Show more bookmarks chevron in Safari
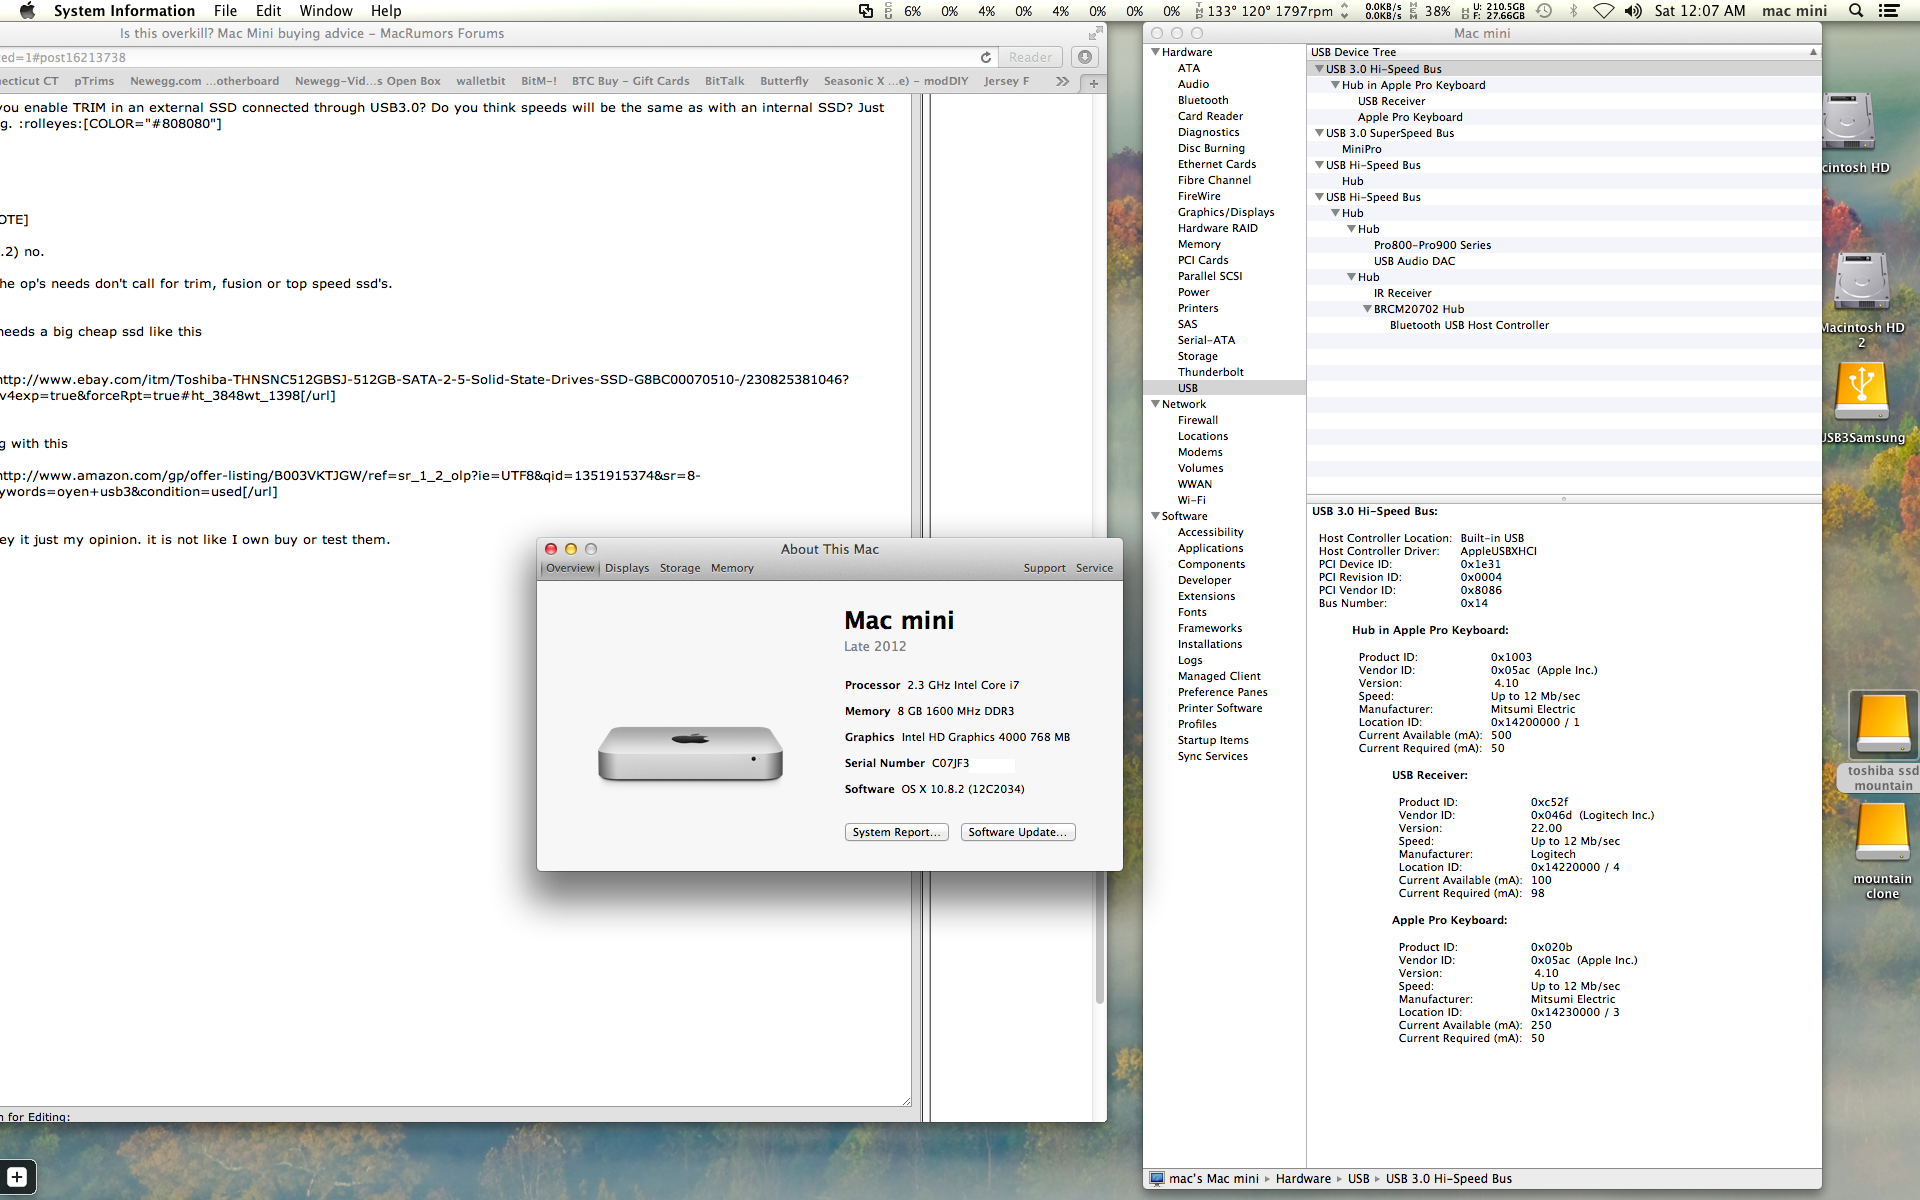The image size is (1920, 1200). (1062, 82)
